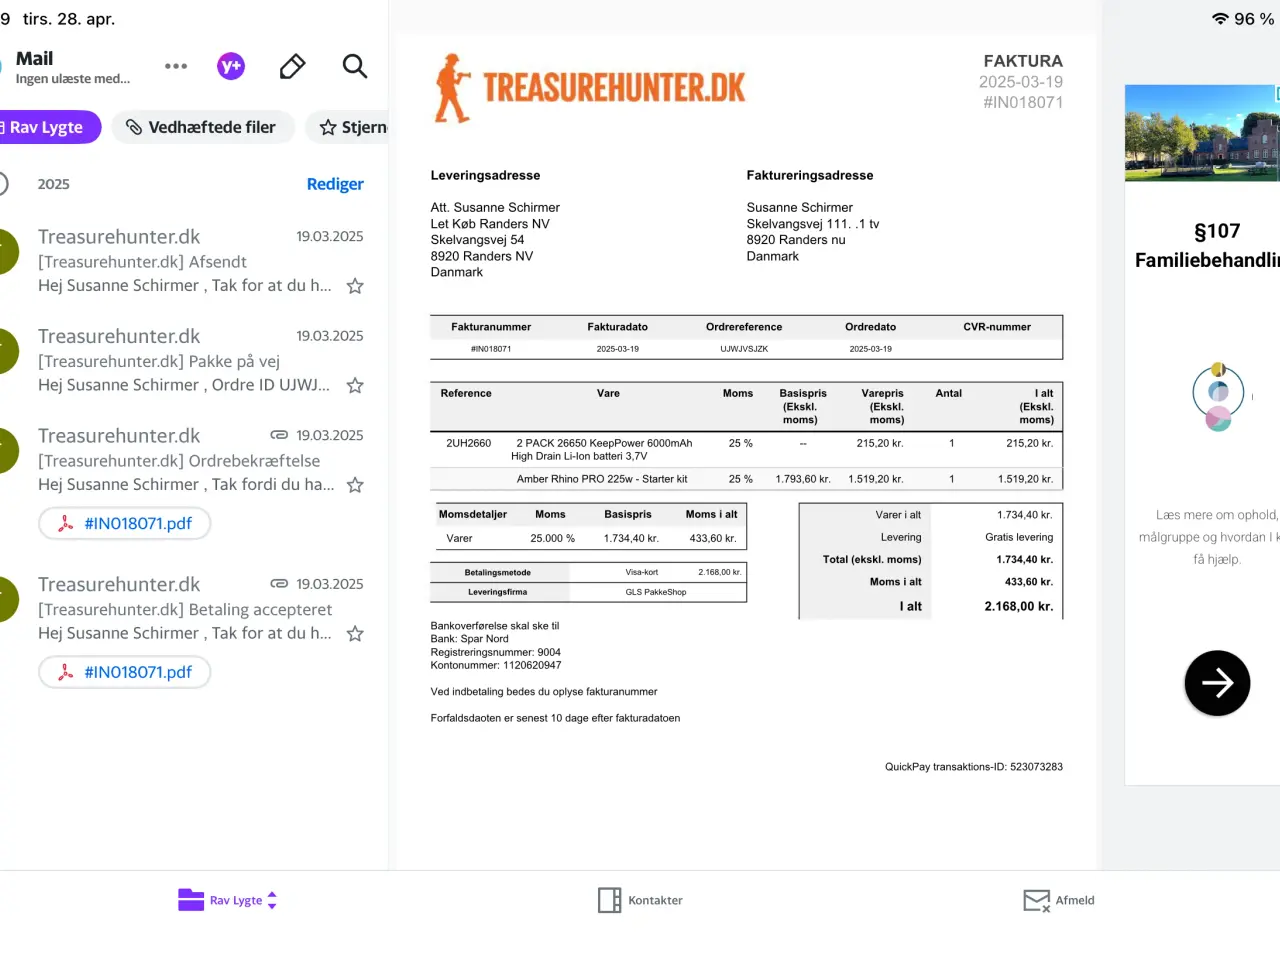Viewport: 1280px width, 960px height.
Task: Toggle the 2025 select-all circle
Action: (x=3, y=184)
